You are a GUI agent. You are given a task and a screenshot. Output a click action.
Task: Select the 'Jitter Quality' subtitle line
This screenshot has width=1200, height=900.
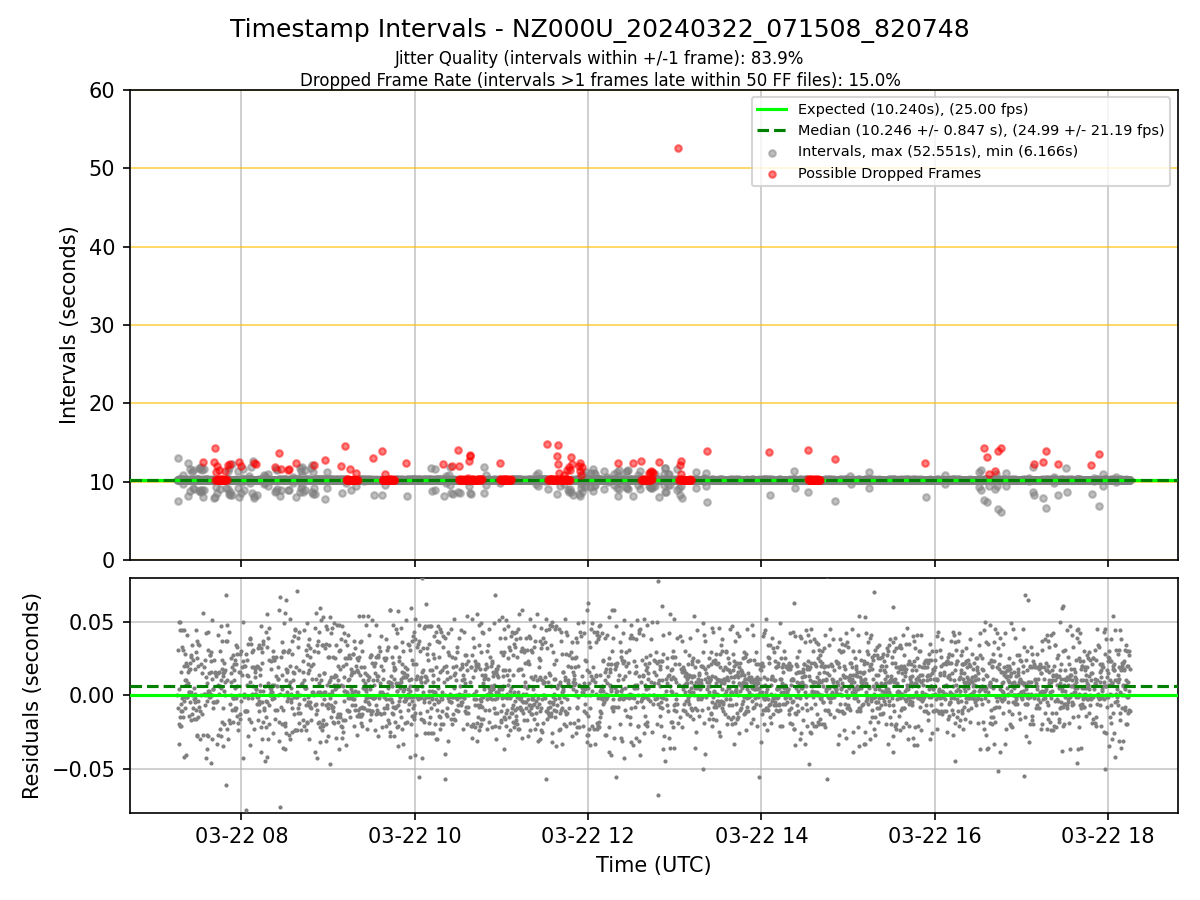tap(599, 59)
